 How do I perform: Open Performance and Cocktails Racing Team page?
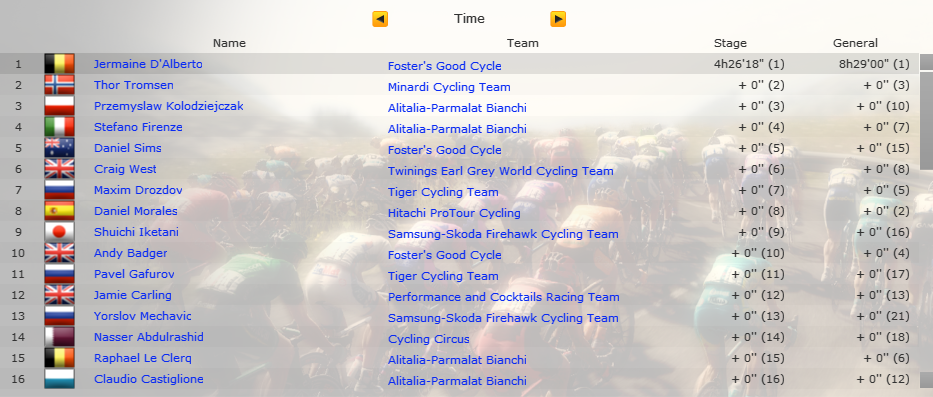(503, 296)
